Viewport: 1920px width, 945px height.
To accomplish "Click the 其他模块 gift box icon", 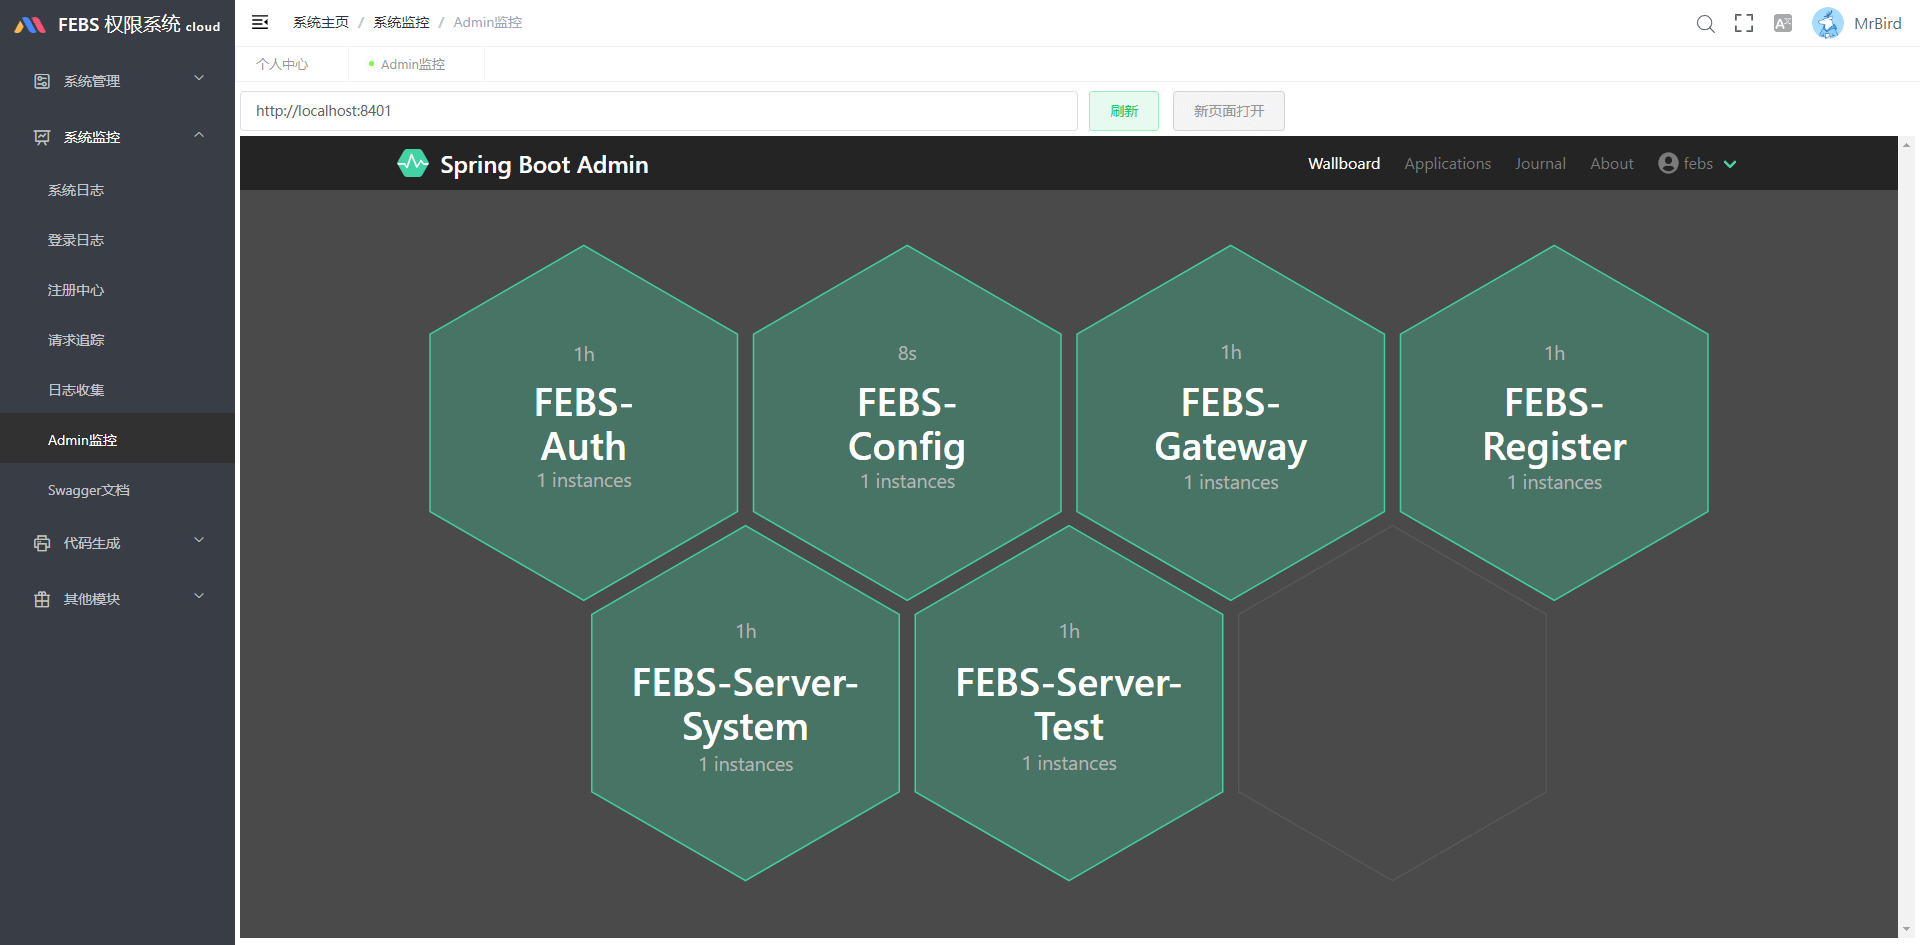I will pyautogui.click(x=42, y=599).
